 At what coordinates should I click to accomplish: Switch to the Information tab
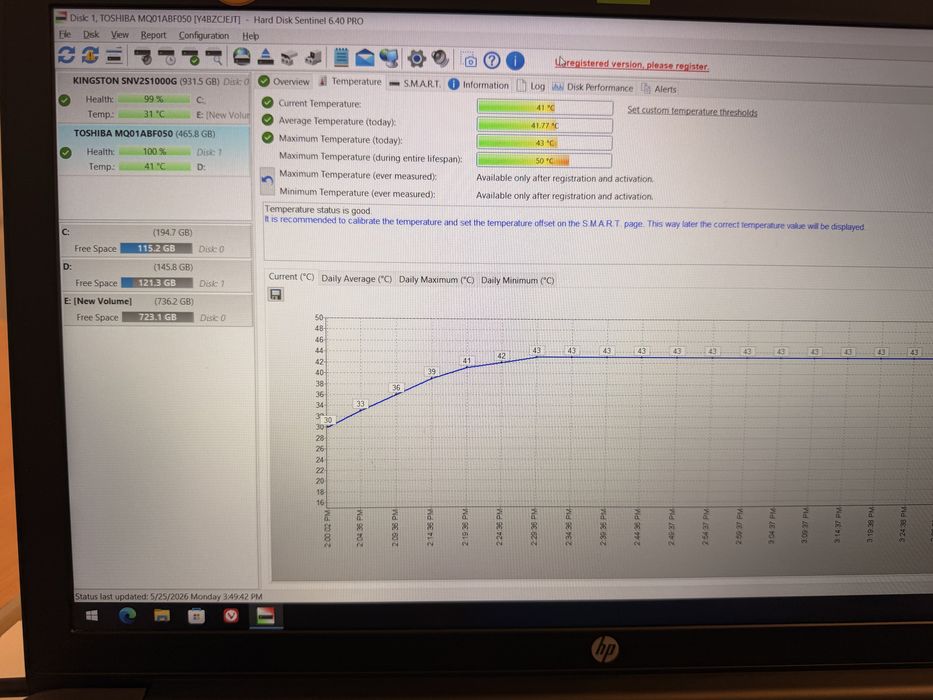click(x=478, y=85)
